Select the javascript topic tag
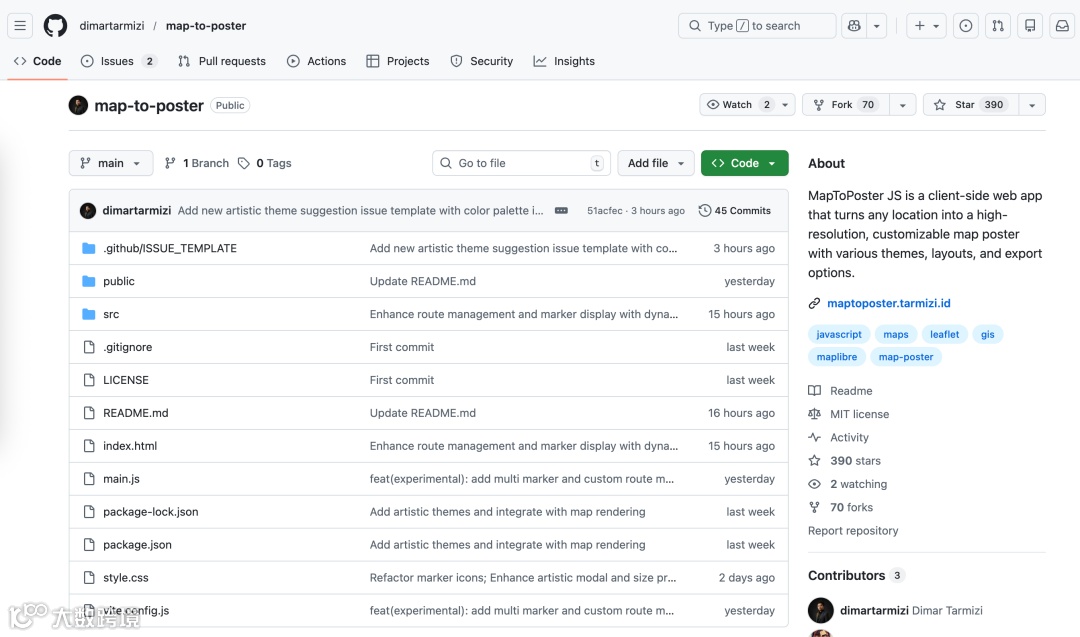Viewport: 1080px width, 637px height. click(838, 334)
